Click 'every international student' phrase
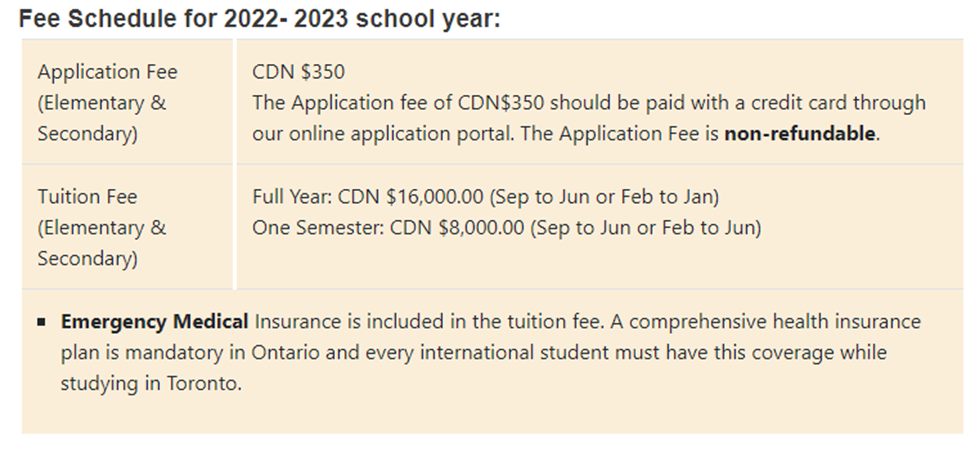975x457 pixels. [483, 353]
